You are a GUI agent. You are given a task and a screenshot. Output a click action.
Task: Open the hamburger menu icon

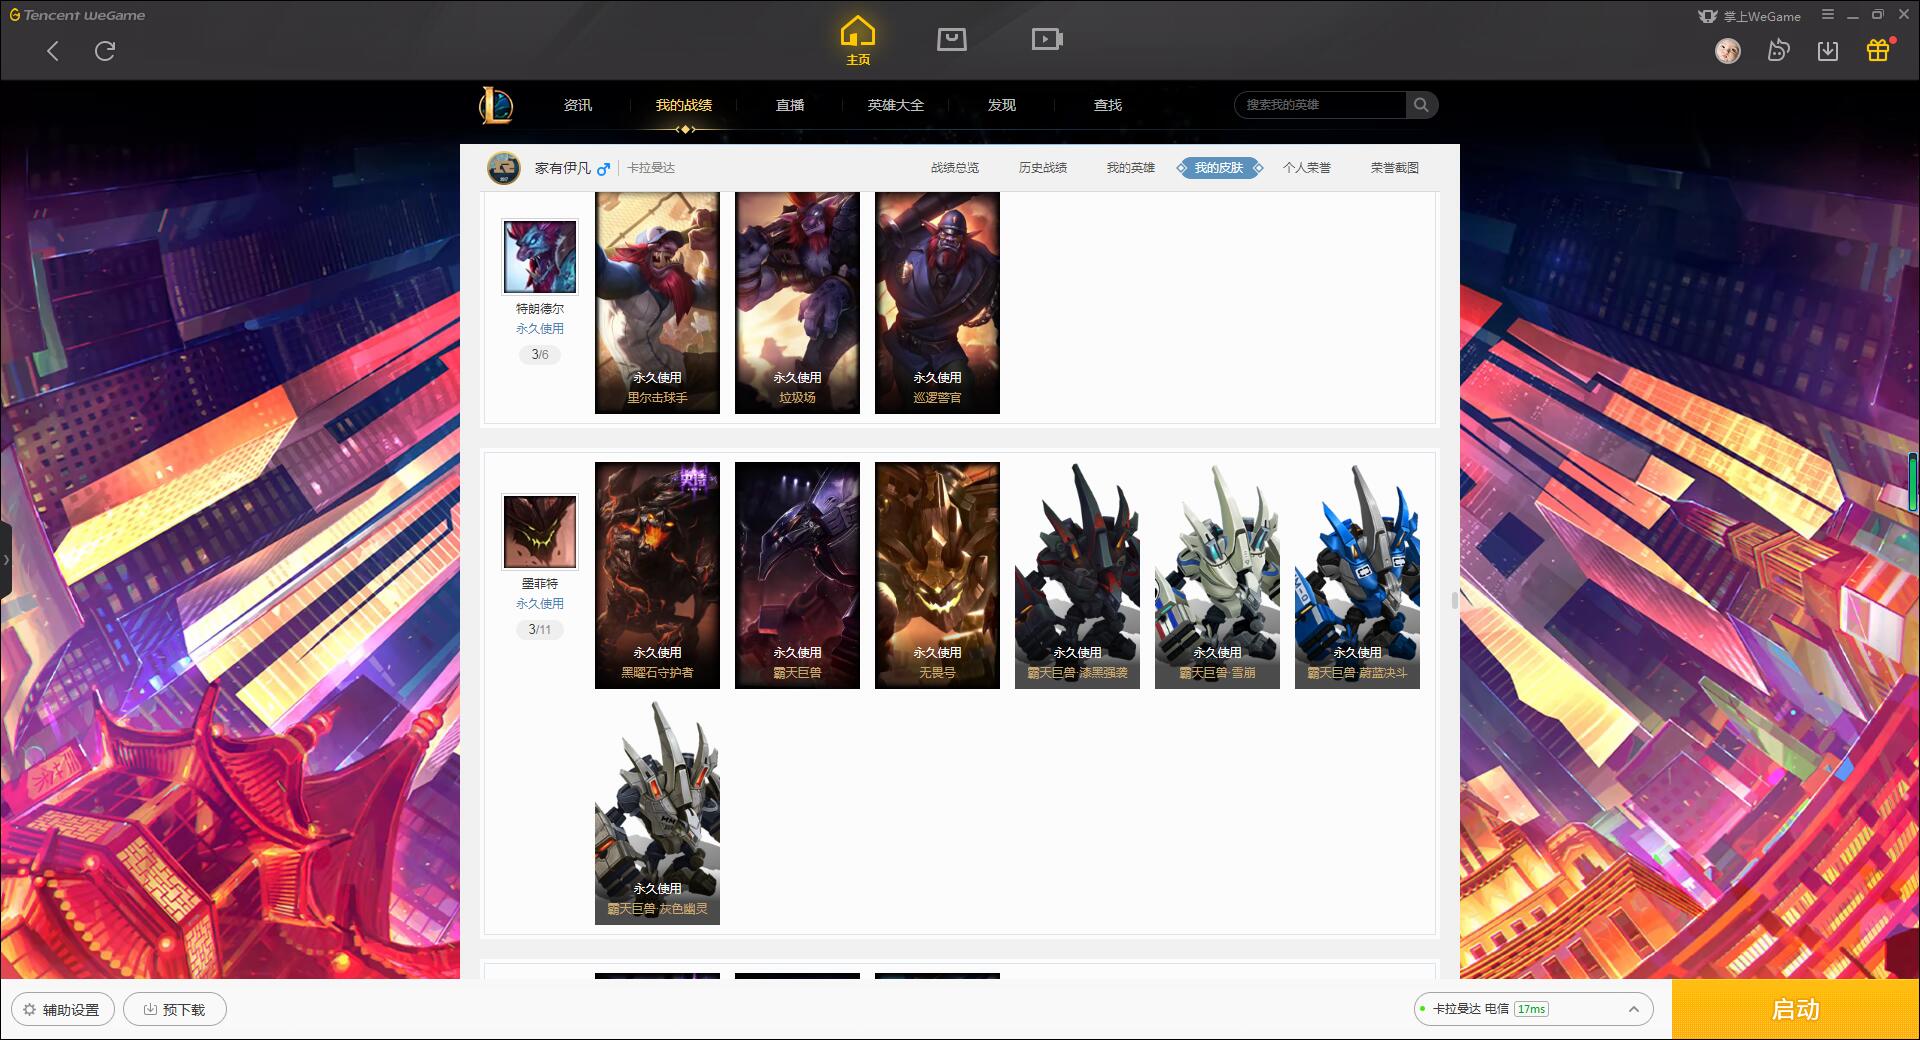(x=1828, y=15)
